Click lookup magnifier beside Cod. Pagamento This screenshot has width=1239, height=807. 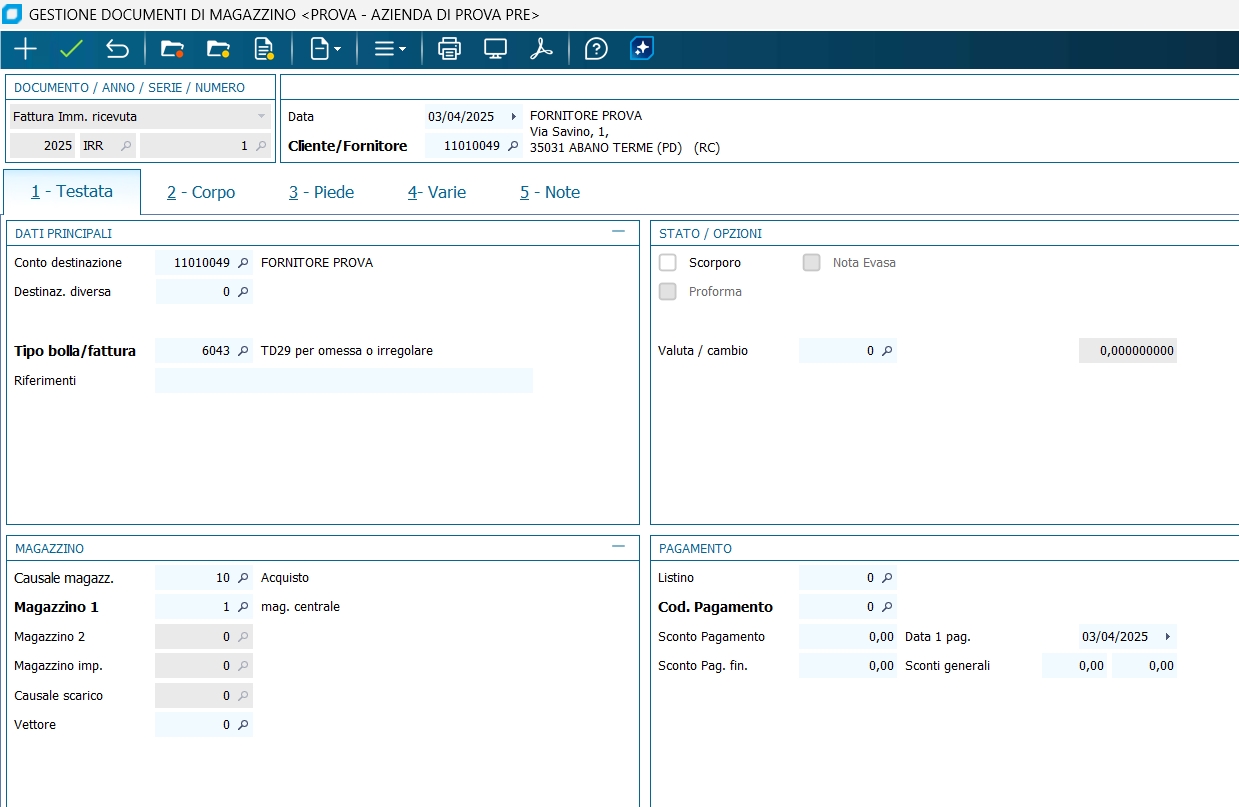(886, 607)
